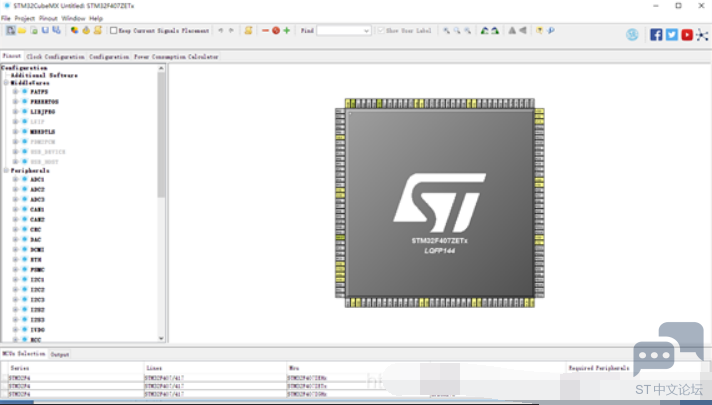Select the I2S2 peripheral item
Screen dimensions: 712x405
37,310
